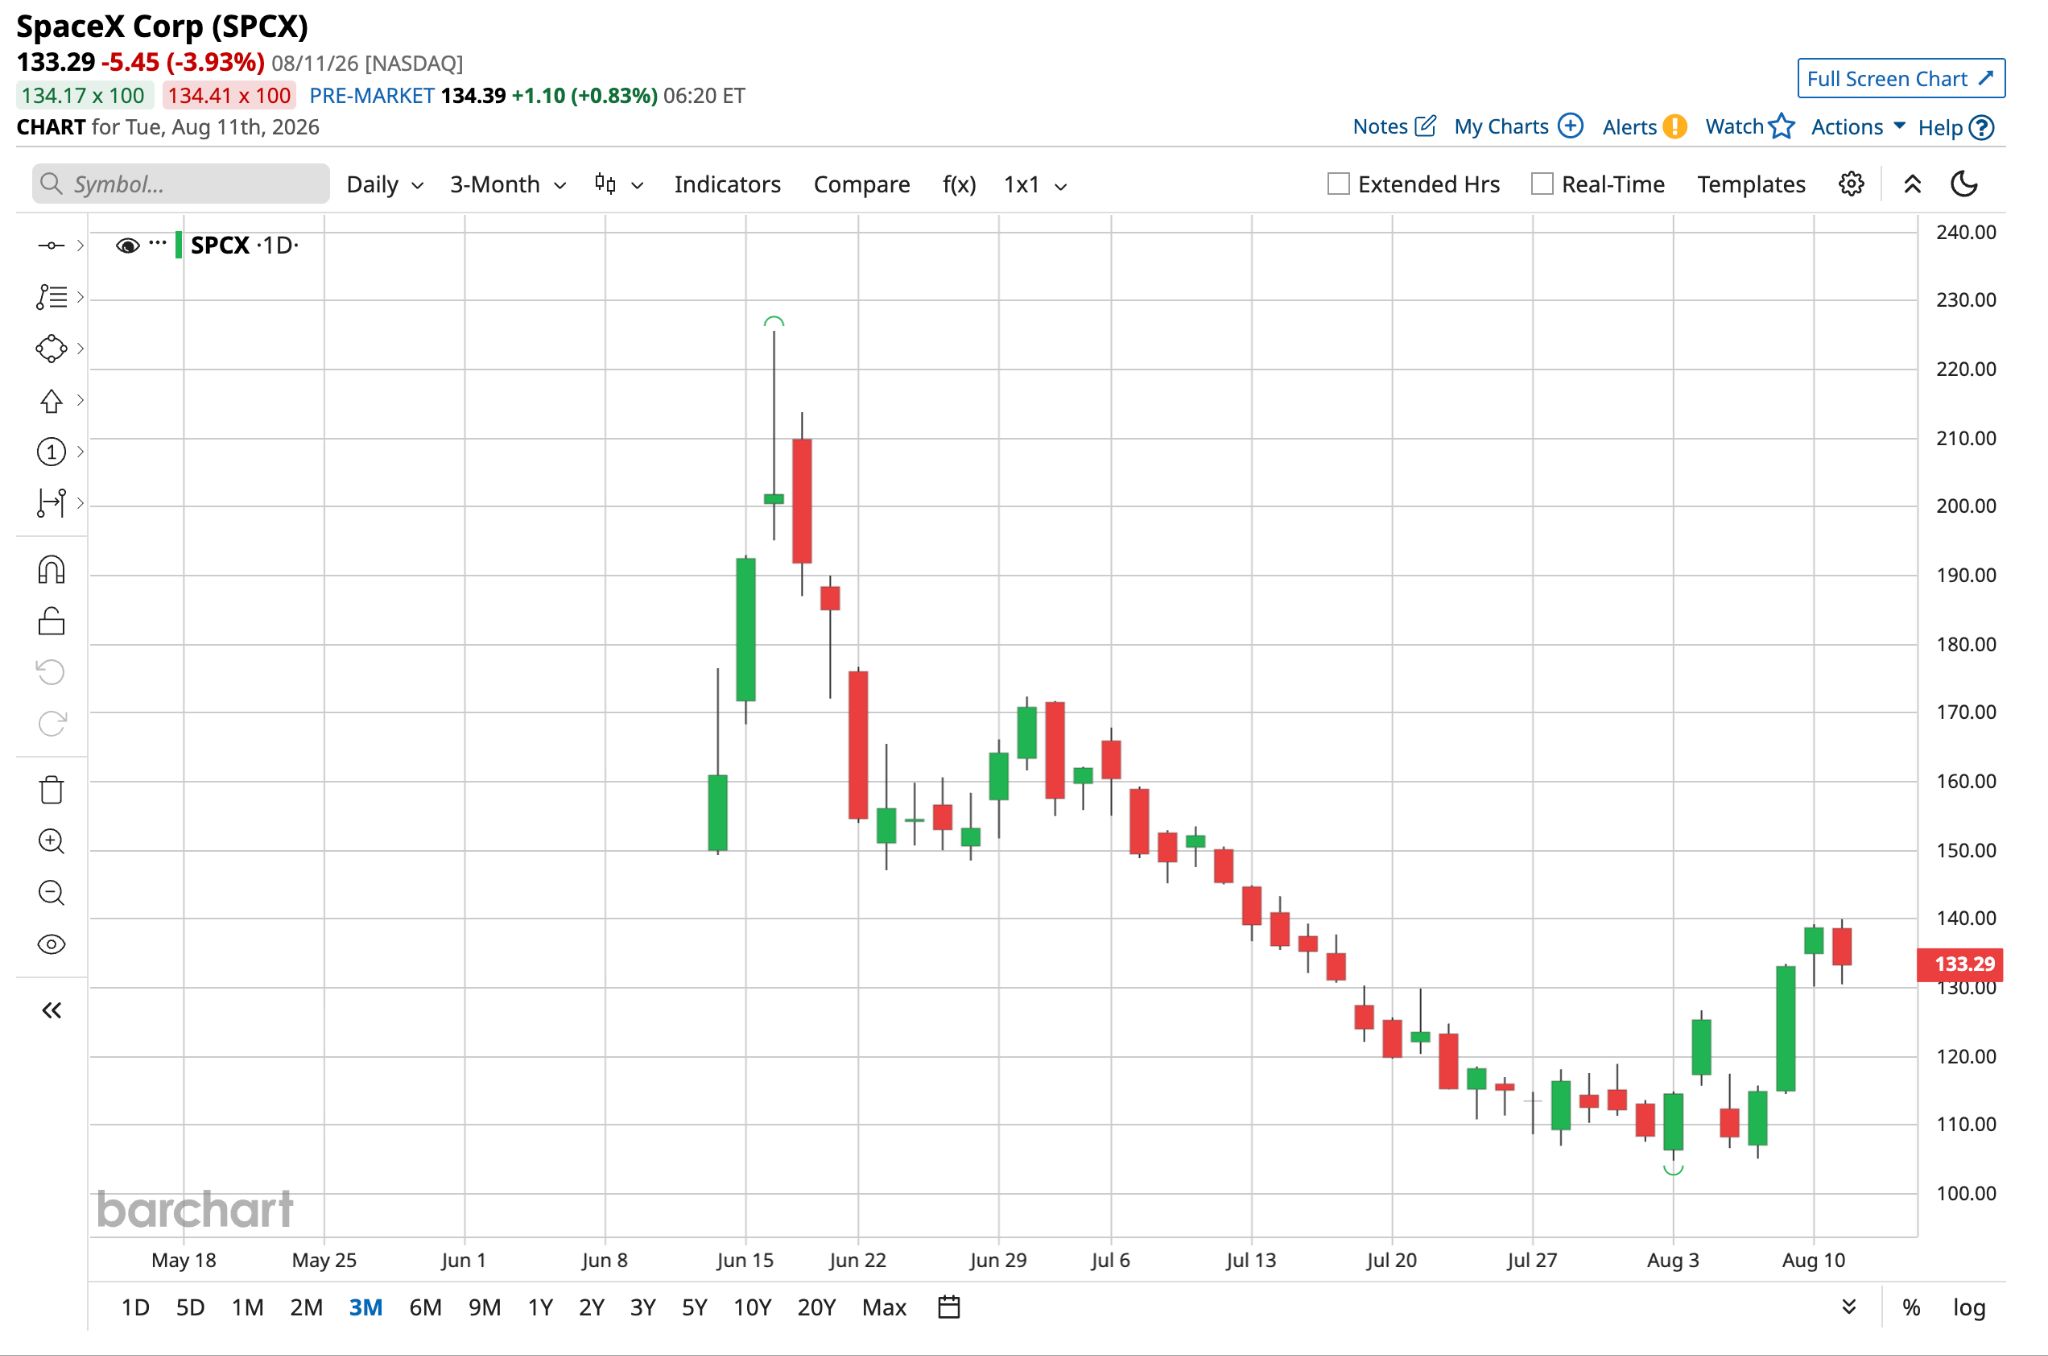The image size is (2048, 1356).
Task: Select the shapes polygon tool
Action: click(51, 348)
